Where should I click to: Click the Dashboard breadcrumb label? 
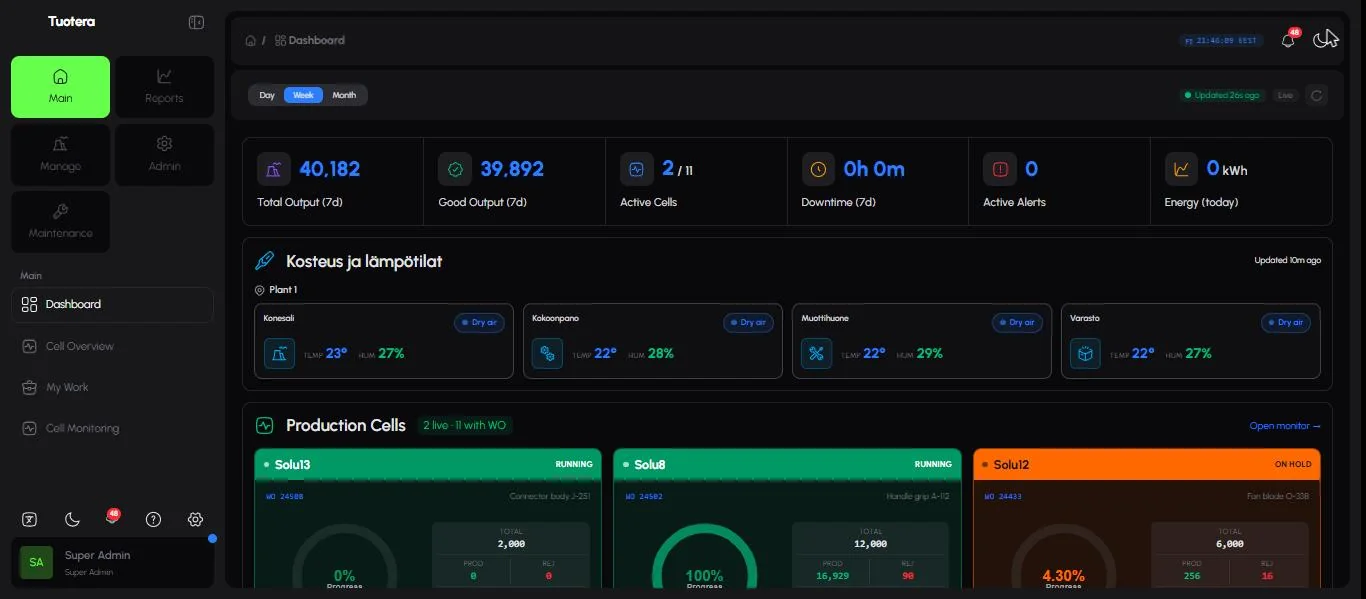[x=316, y=41]
